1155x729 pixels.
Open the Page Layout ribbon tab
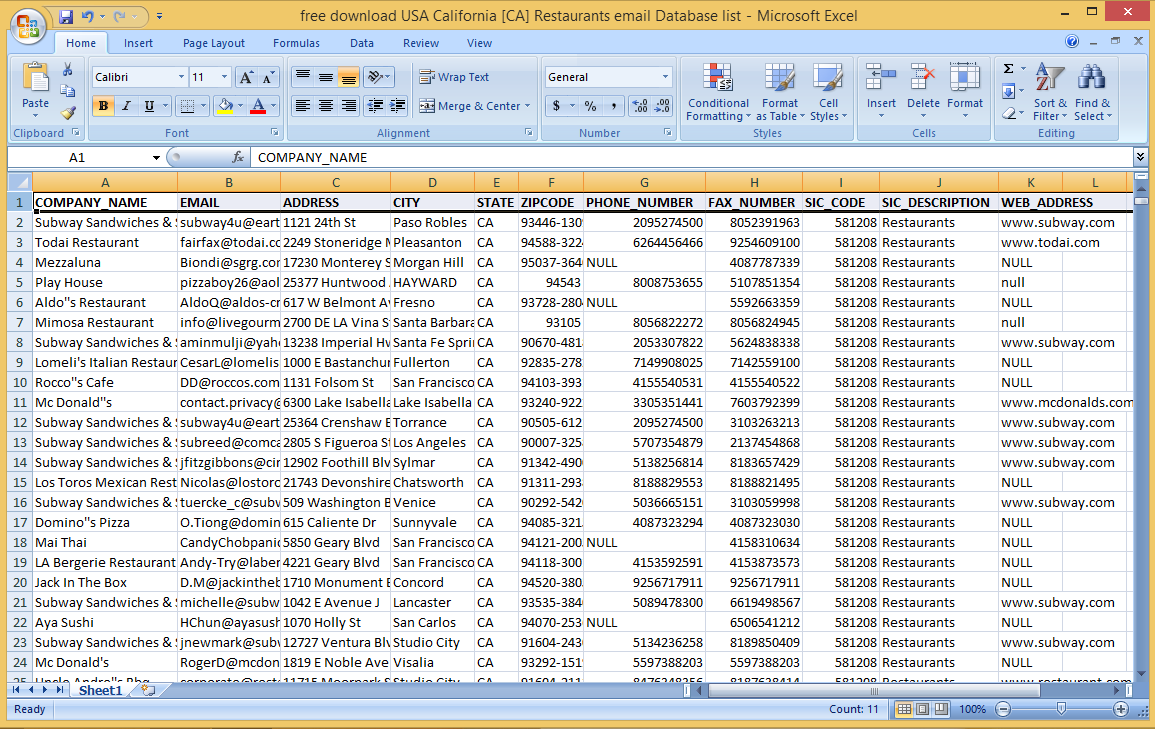[214, 43]
